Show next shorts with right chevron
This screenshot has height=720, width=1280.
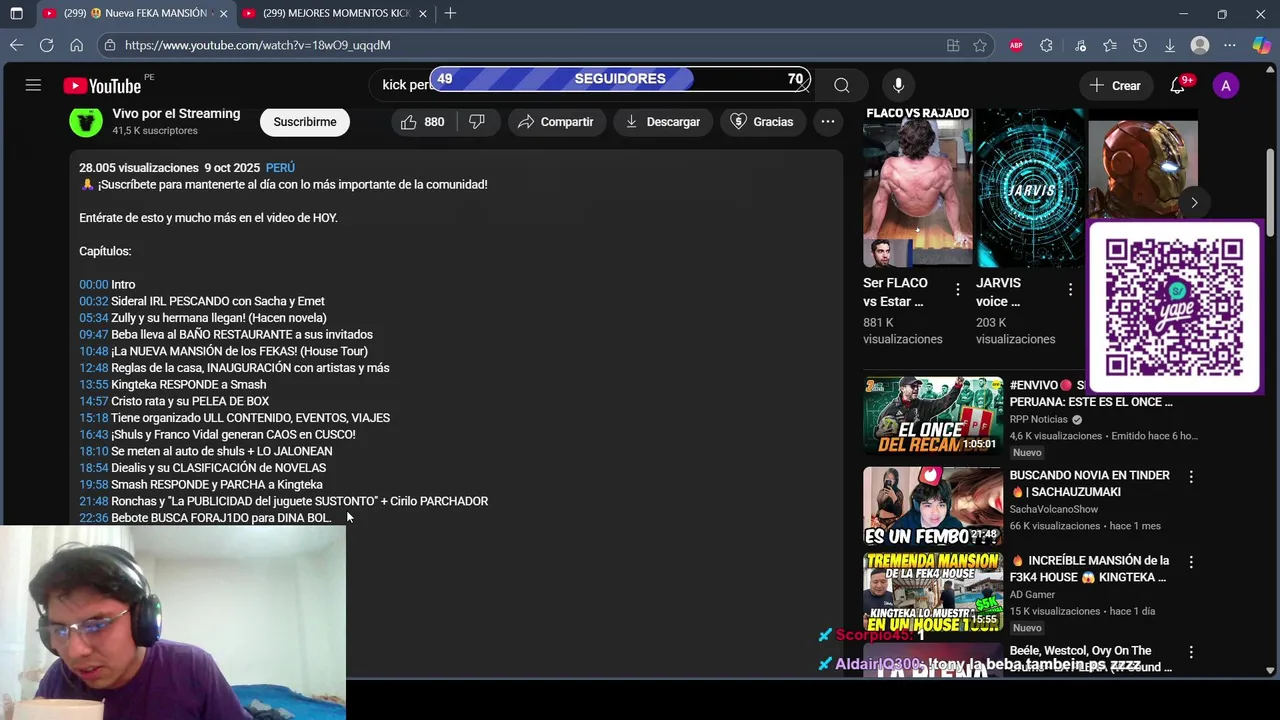point(1194,202)
